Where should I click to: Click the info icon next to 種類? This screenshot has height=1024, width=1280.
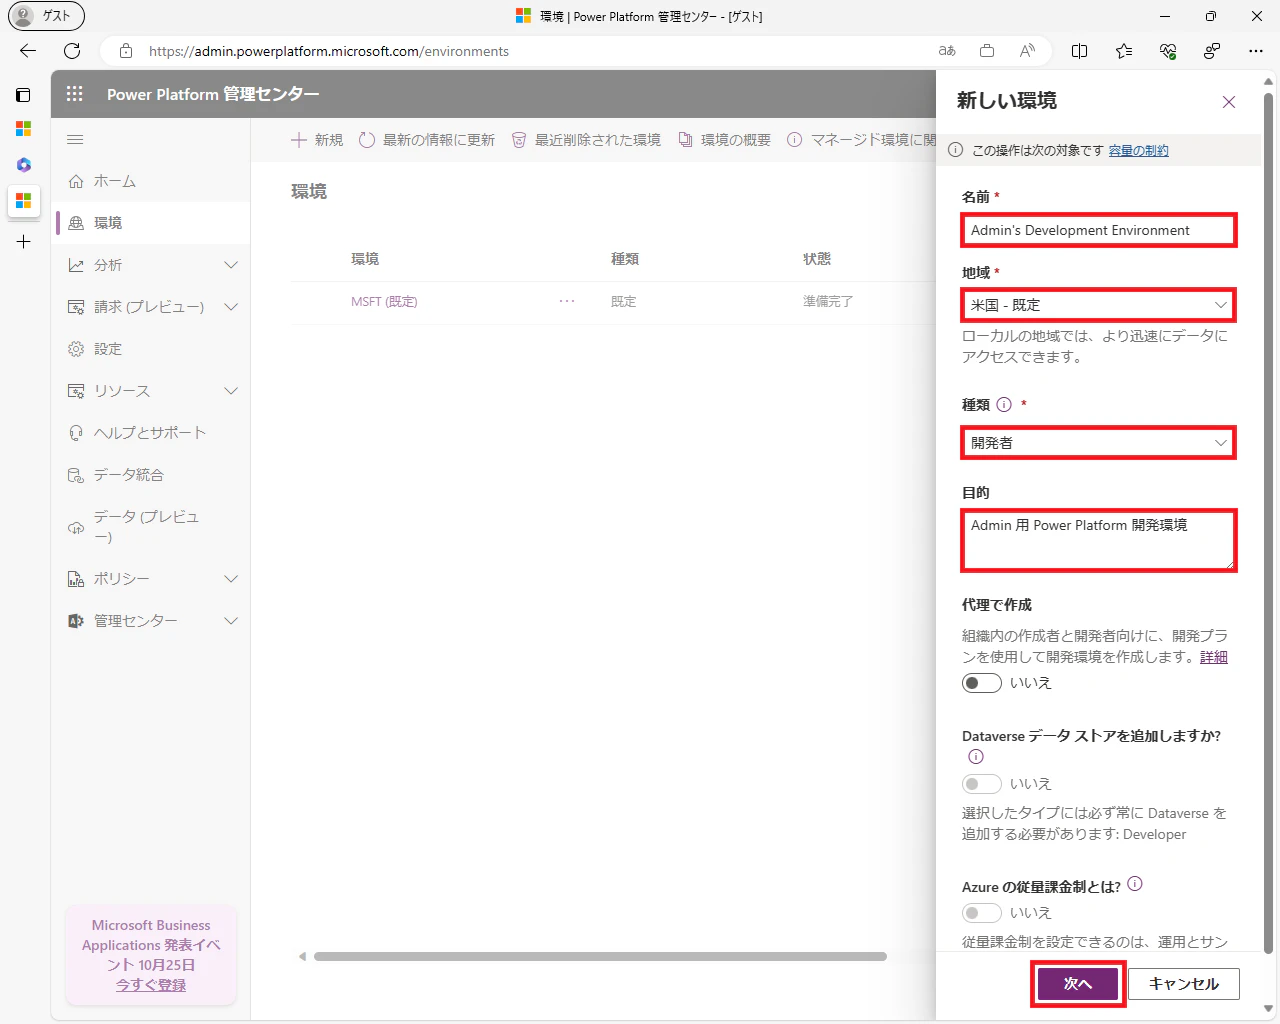tap(1004, 405)
